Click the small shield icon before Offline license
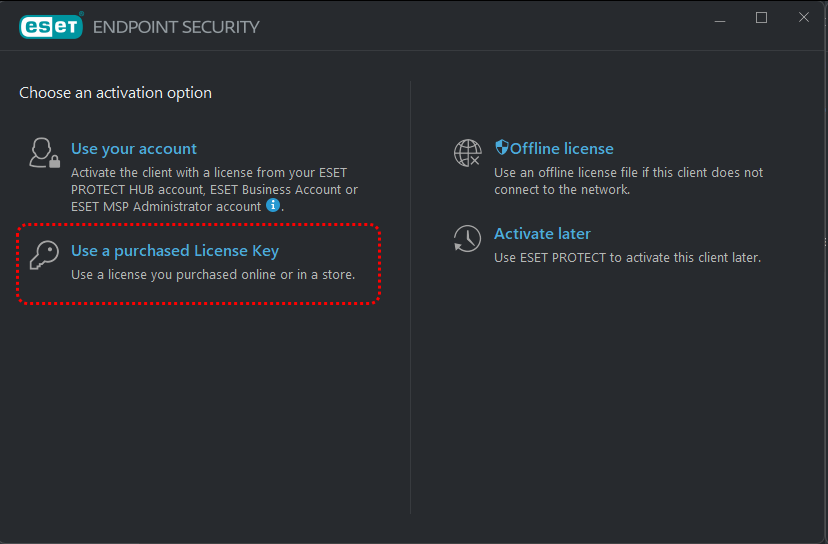The height and width of the screenshot is (544, 828). [x=502, y=148]
